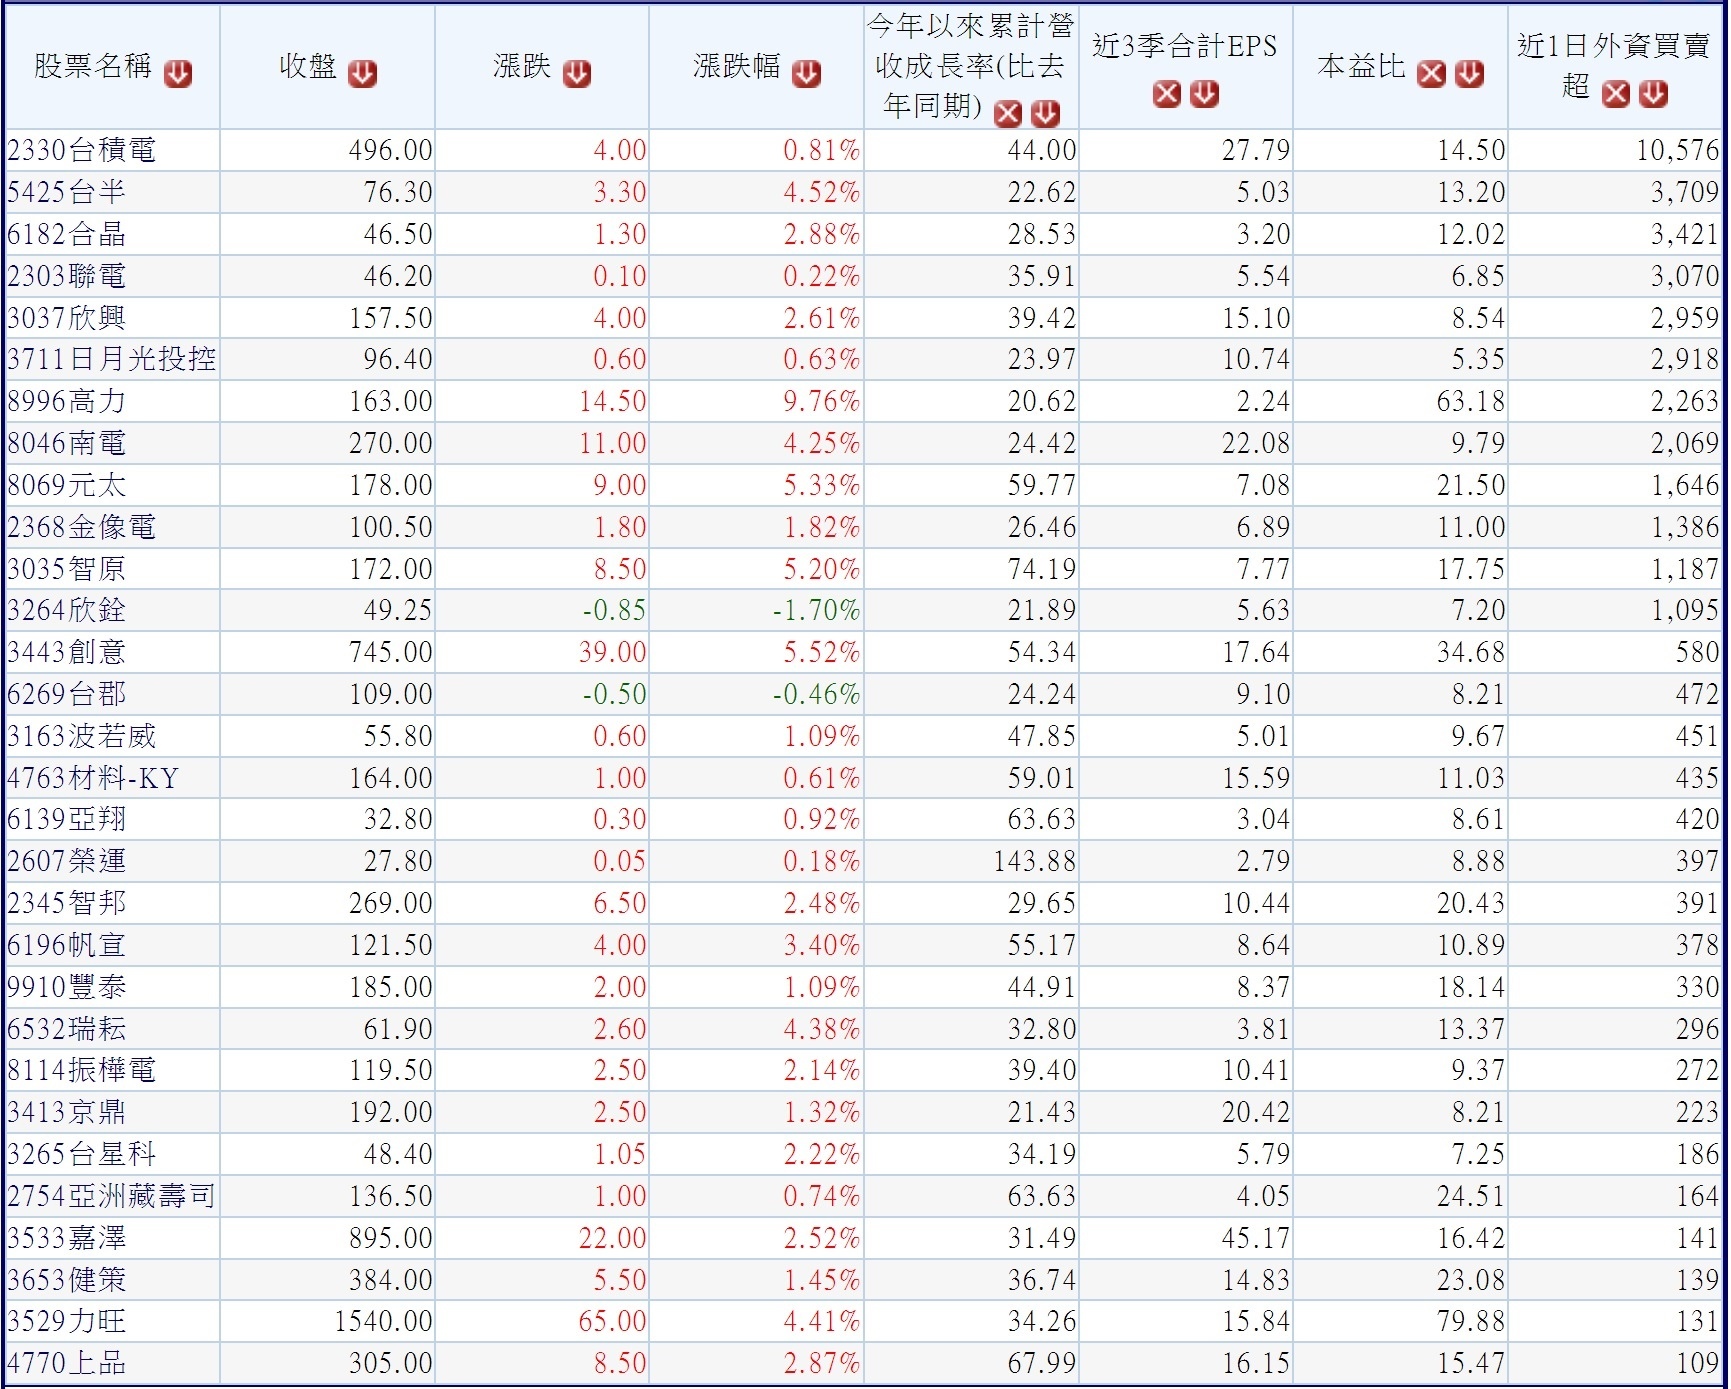Open stock 2303聯電
The width and height of the screenshot is (1731, 1389).
click(67, 276)
